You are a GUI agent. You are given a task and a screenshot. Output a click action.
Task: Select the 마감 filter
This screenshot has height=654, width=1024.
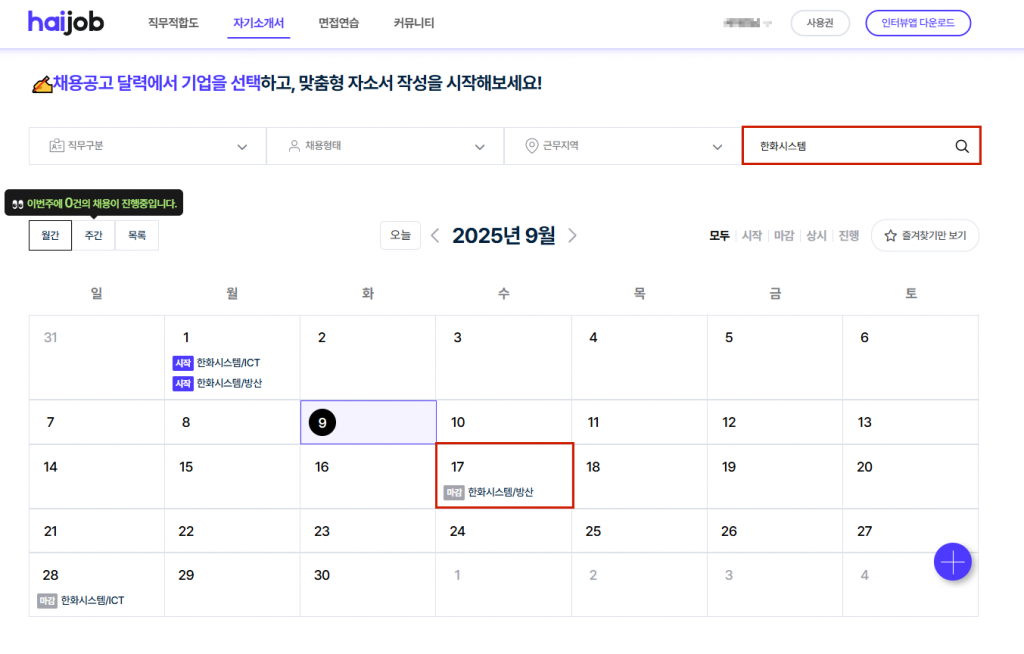point(784,236)
